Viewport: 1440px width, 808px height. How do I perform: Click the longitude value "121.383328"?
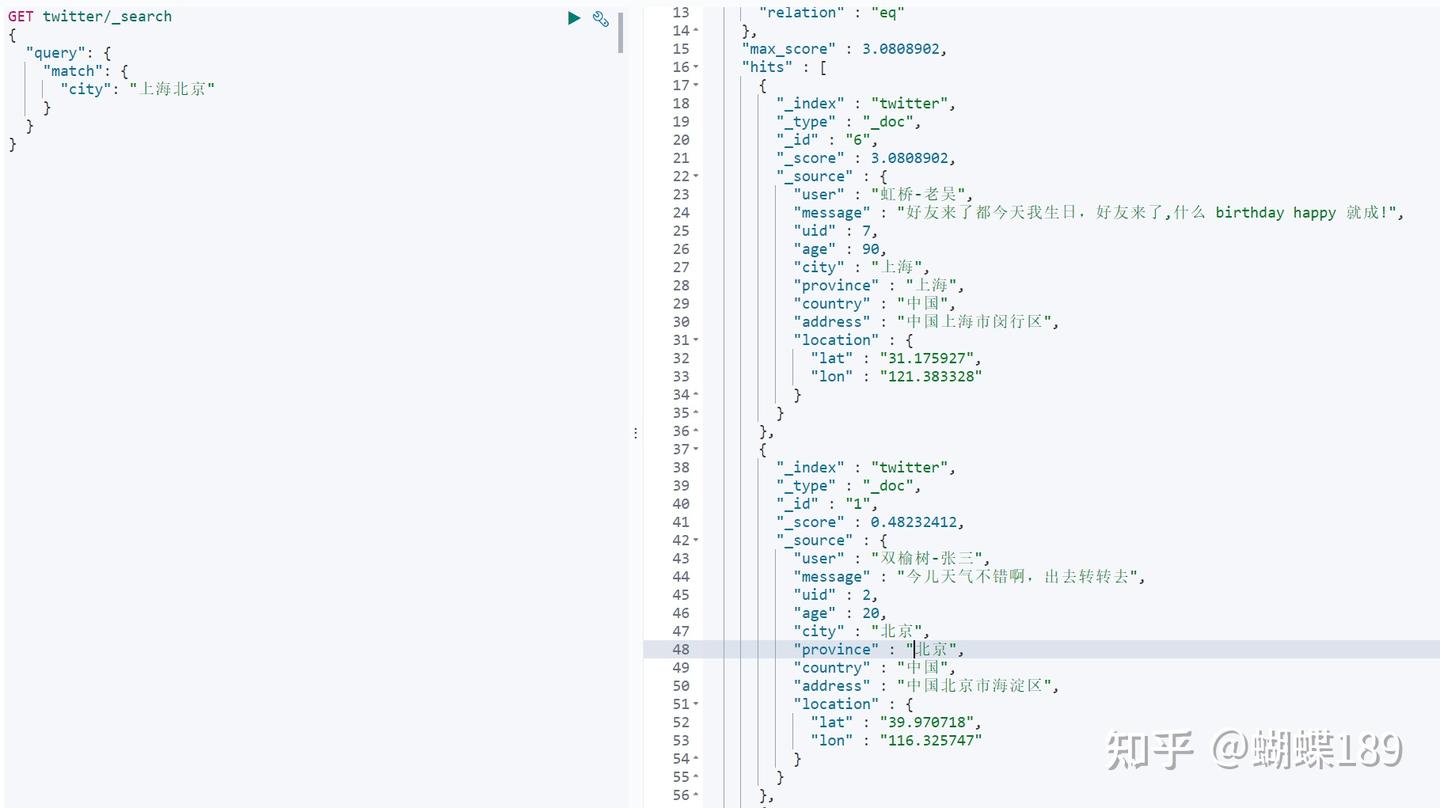tap(930, 376)
